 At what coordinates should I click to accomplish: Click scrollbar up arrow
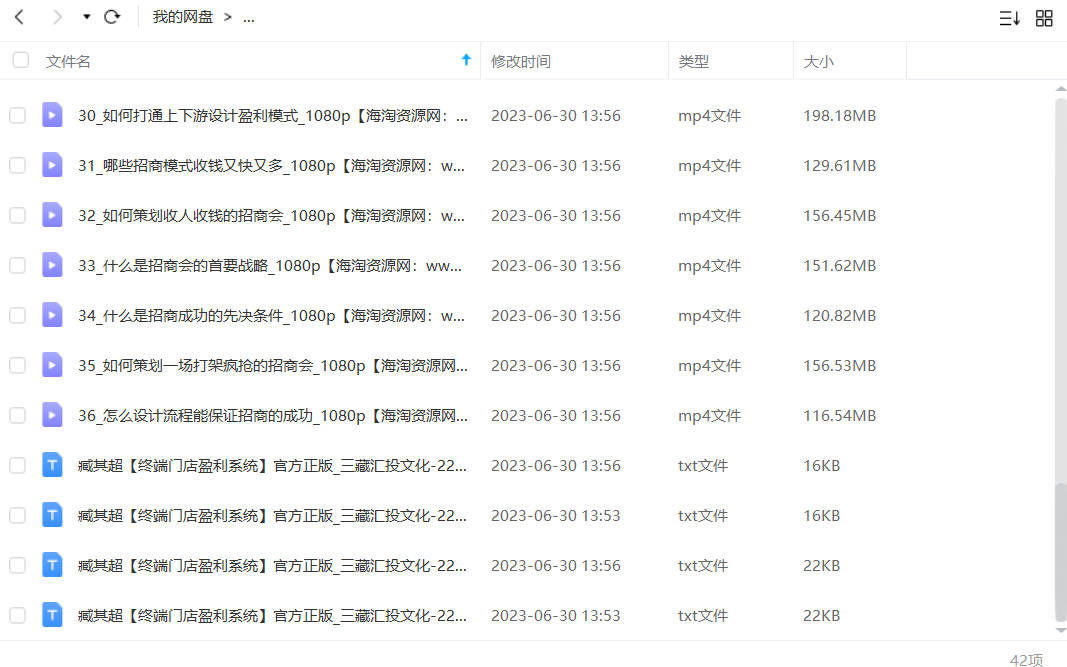(x=1060, y=89)
